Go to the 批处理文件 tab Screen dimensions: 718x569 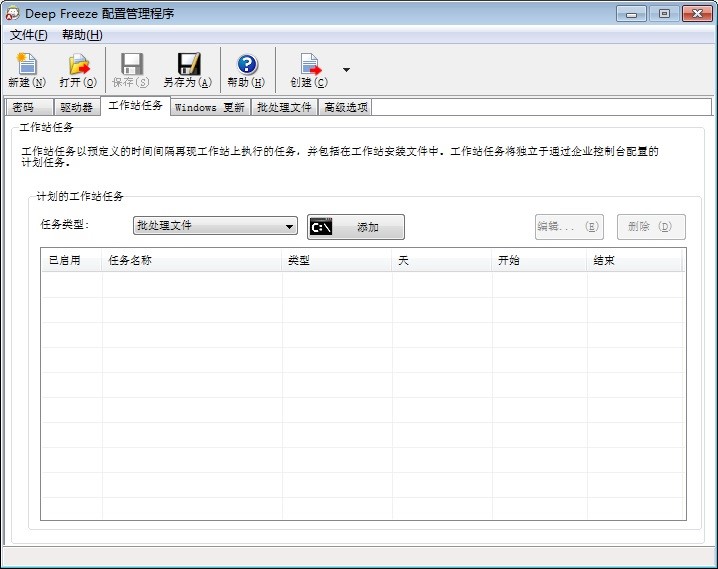[x=284, y=107]
